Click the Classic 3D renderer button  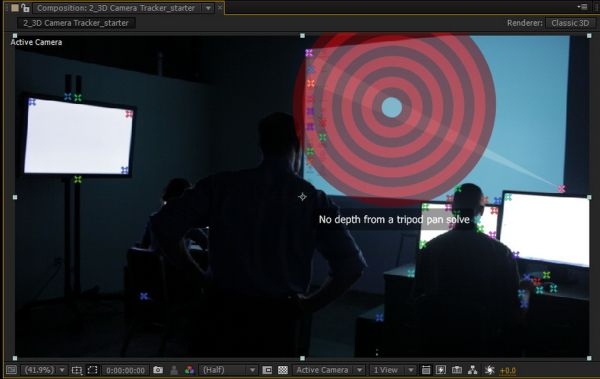coord(570,23)
